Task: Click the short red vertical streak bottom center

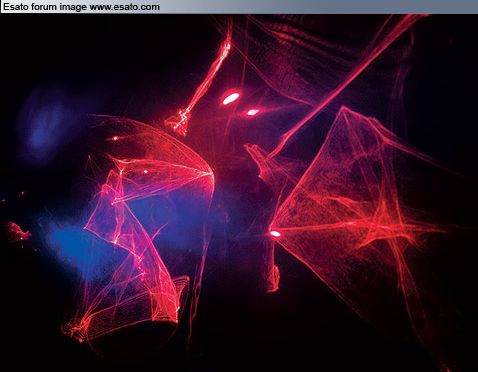Action: click(x=273, y=278)
